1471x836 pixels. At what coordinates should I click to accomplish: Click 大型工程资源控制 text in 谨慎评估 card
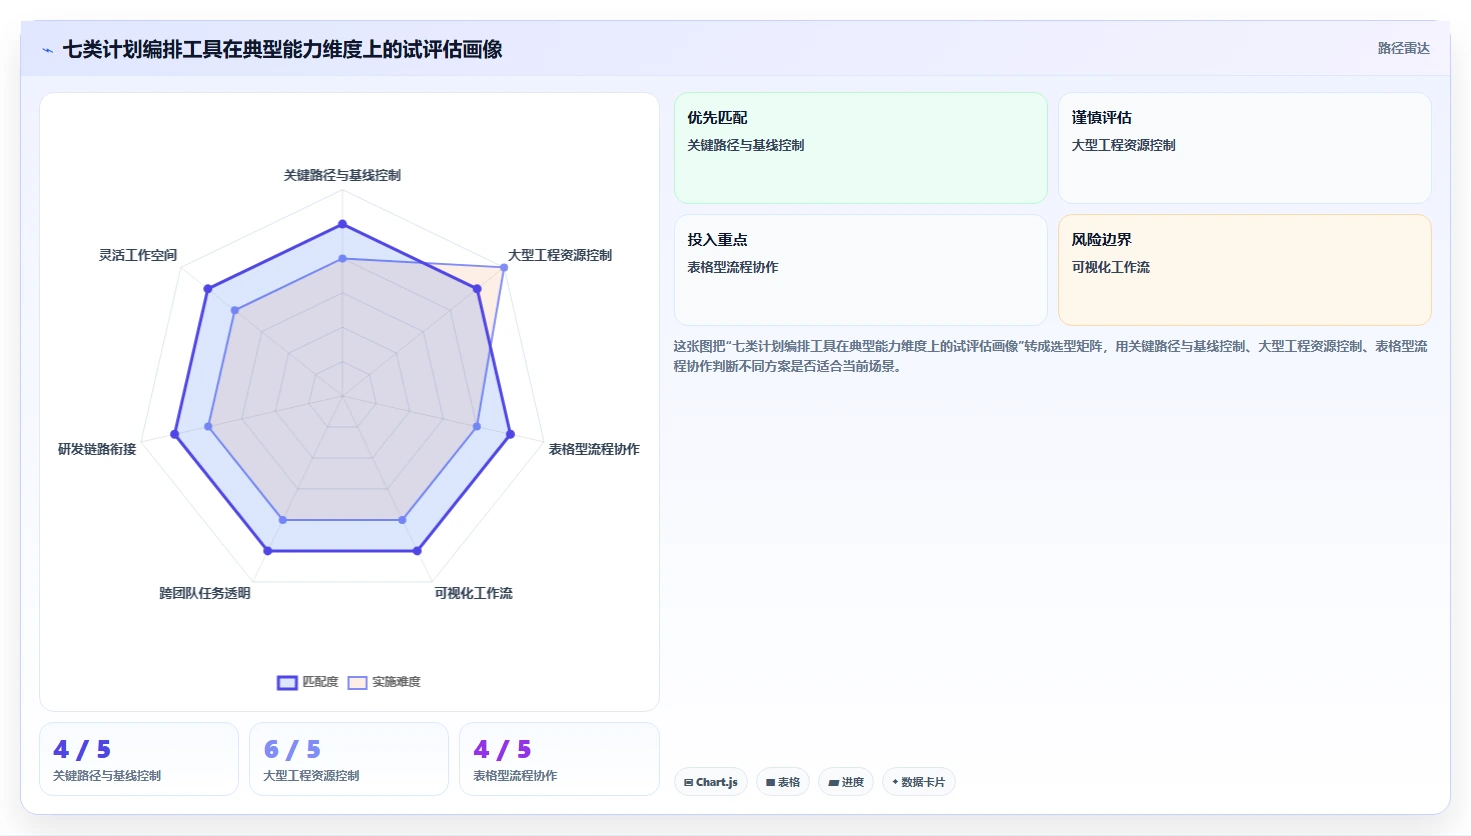[x=1124, y=145]
